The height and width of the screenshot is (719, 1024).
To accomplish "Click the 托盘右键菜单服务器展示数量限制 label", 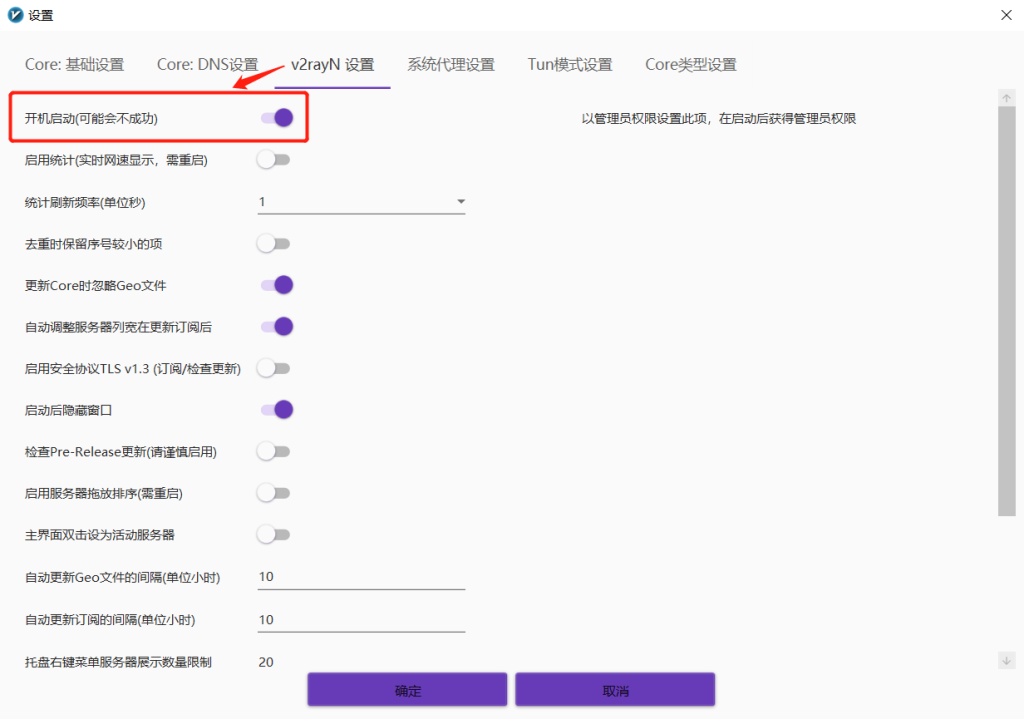I will pyautogui.click(x=118, y=662).
